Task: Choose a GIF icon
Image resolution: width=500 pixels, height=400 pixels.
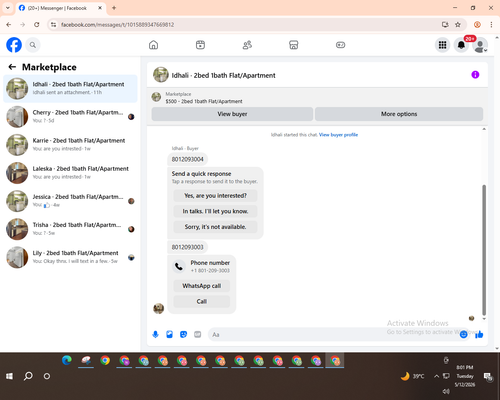Action: tap(198, 334)
